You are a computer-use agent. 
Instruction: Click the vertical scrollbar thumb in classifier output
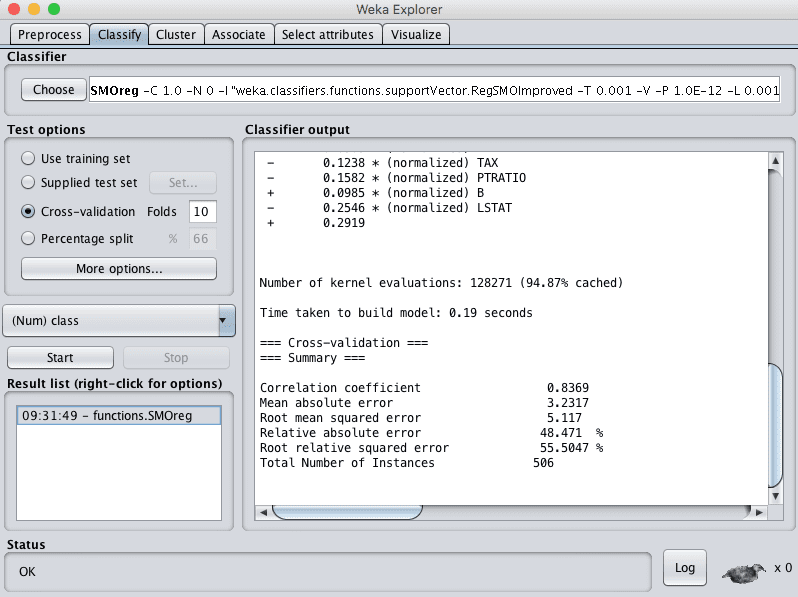775,425
